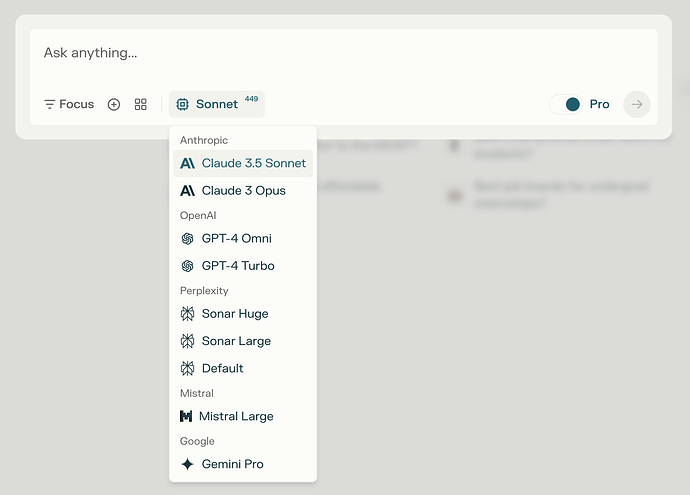Click the Pro label next to toggle

point(599,104)
